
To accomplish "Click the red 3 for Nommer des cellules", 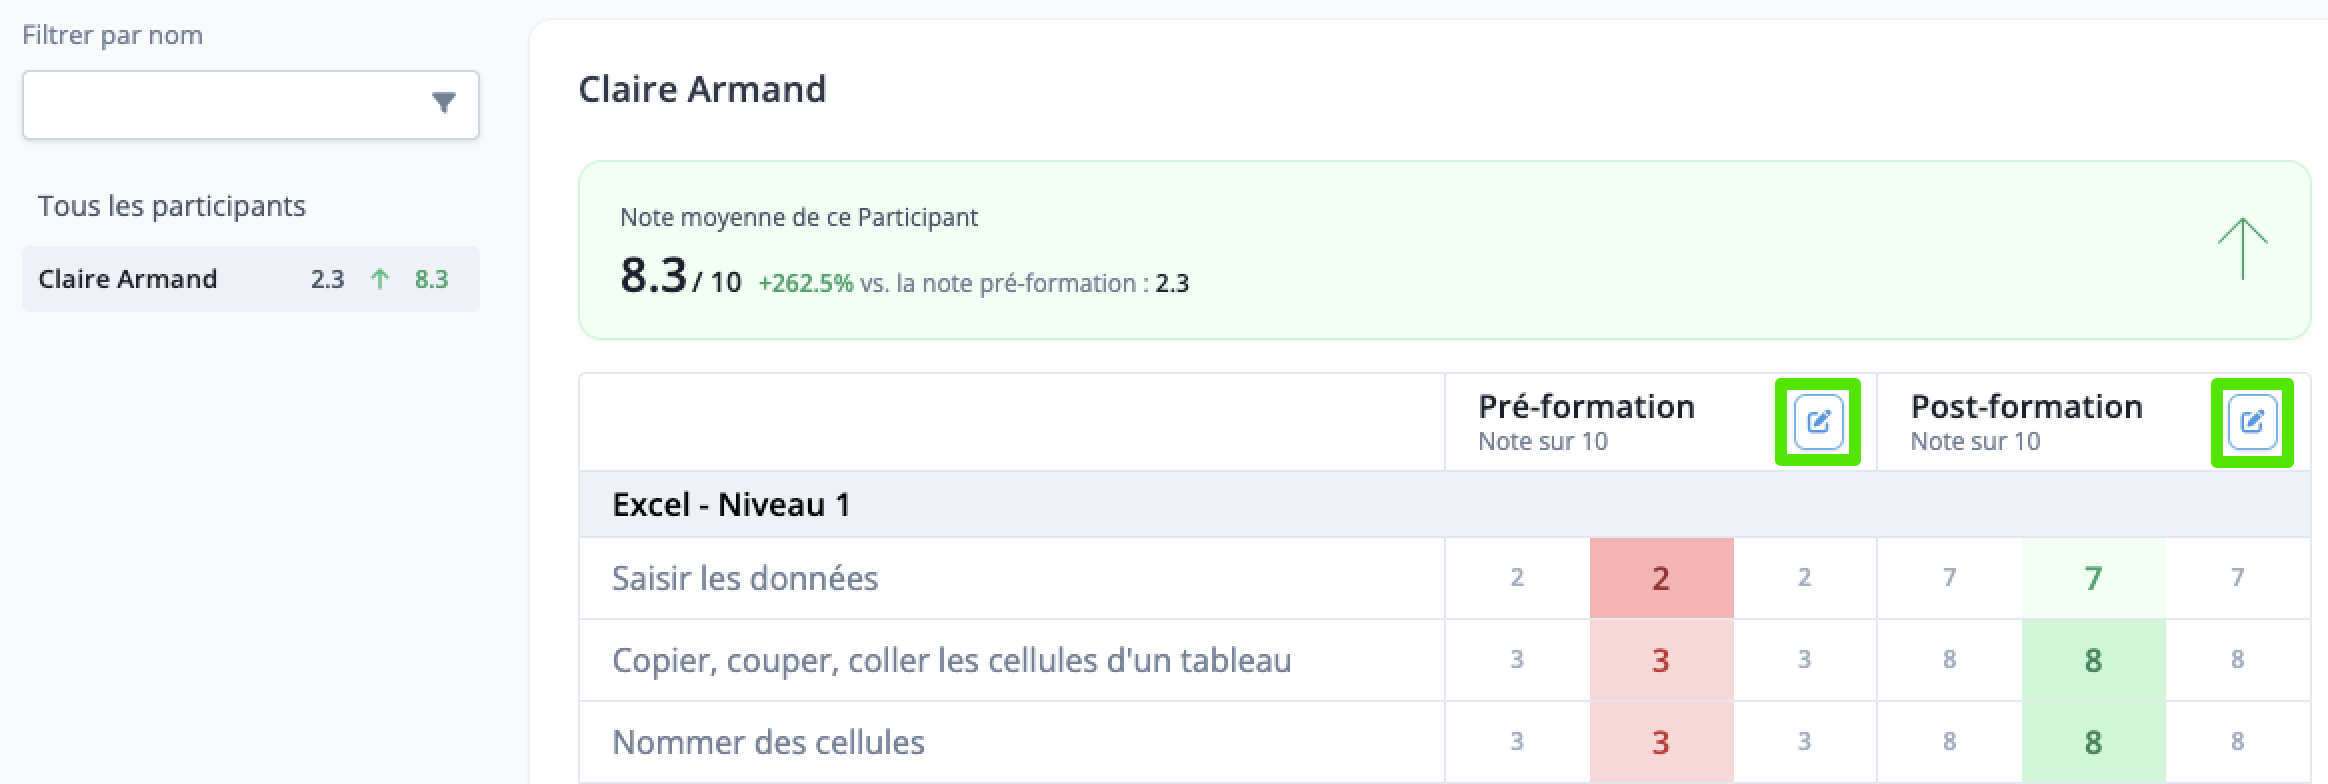I will (1661, 742).
